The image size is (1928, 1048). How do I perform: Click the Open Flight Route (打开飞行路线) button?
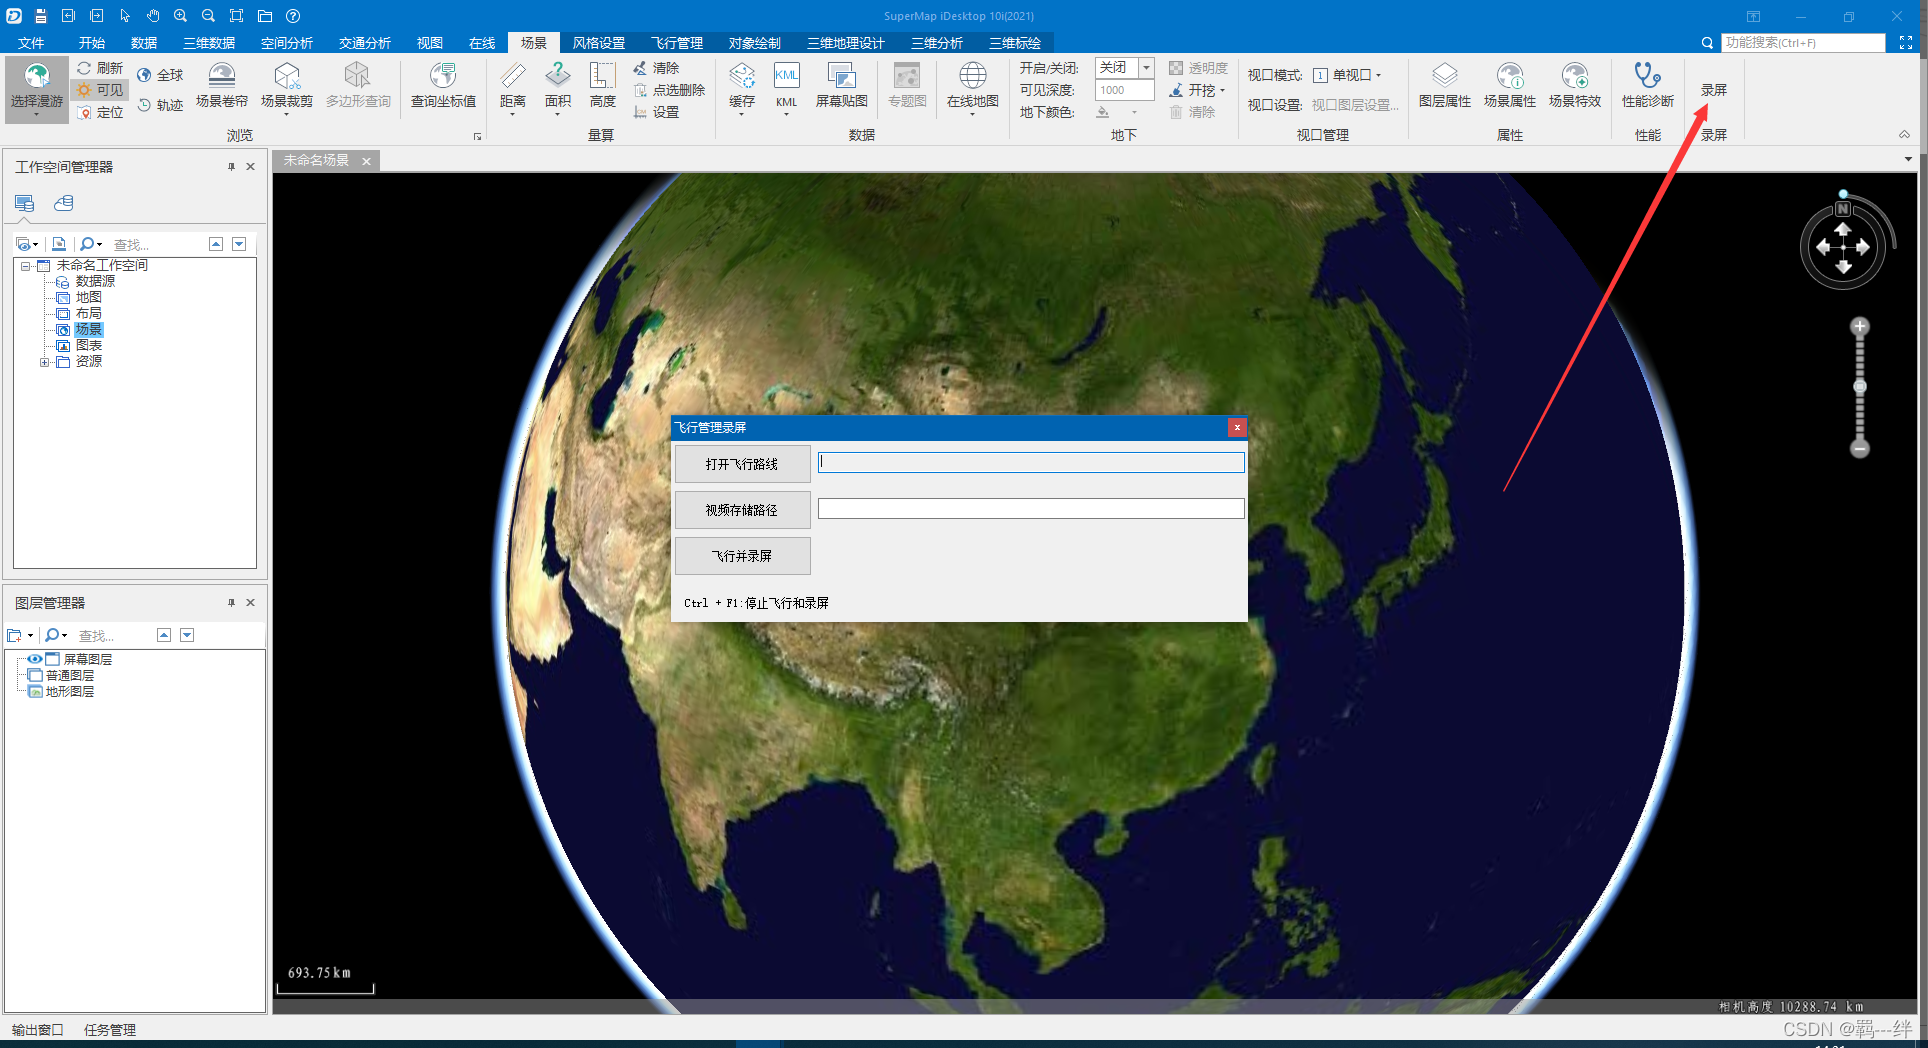[x=742, y=464]
